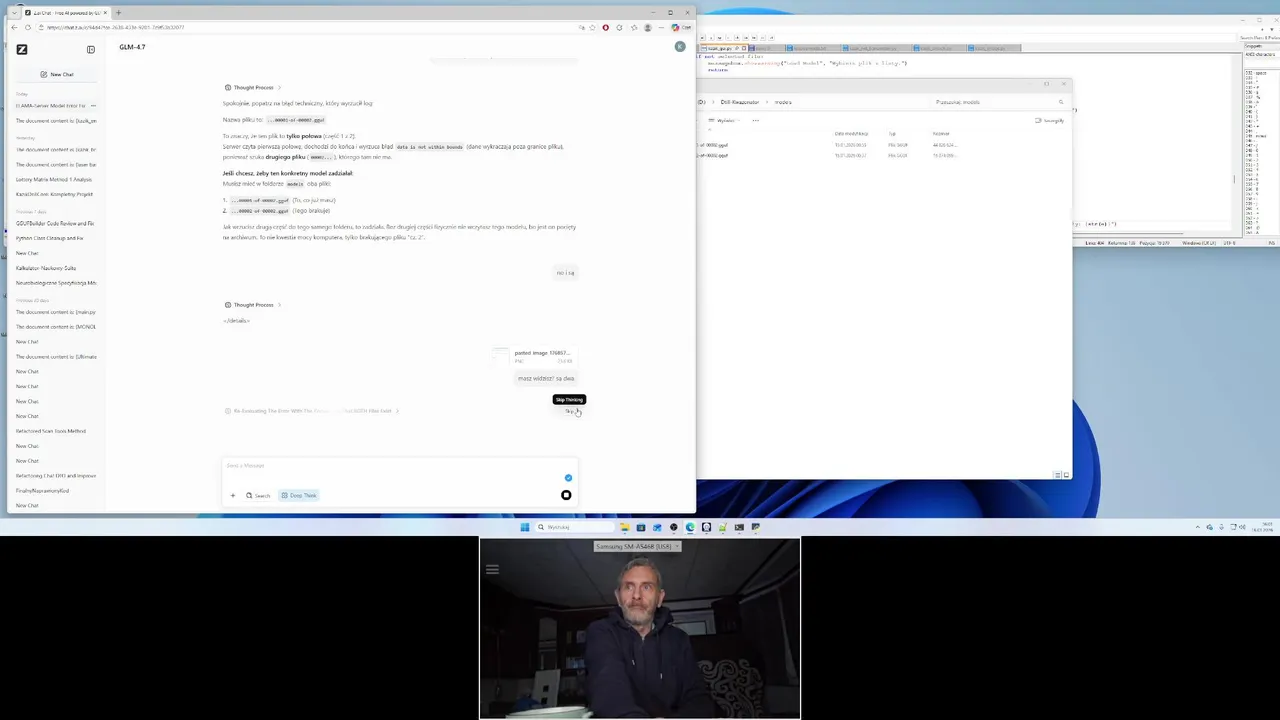This screenshot has height=720, width=1280.
Task: Click the Skip thinking button
Action: coord(569,411)
